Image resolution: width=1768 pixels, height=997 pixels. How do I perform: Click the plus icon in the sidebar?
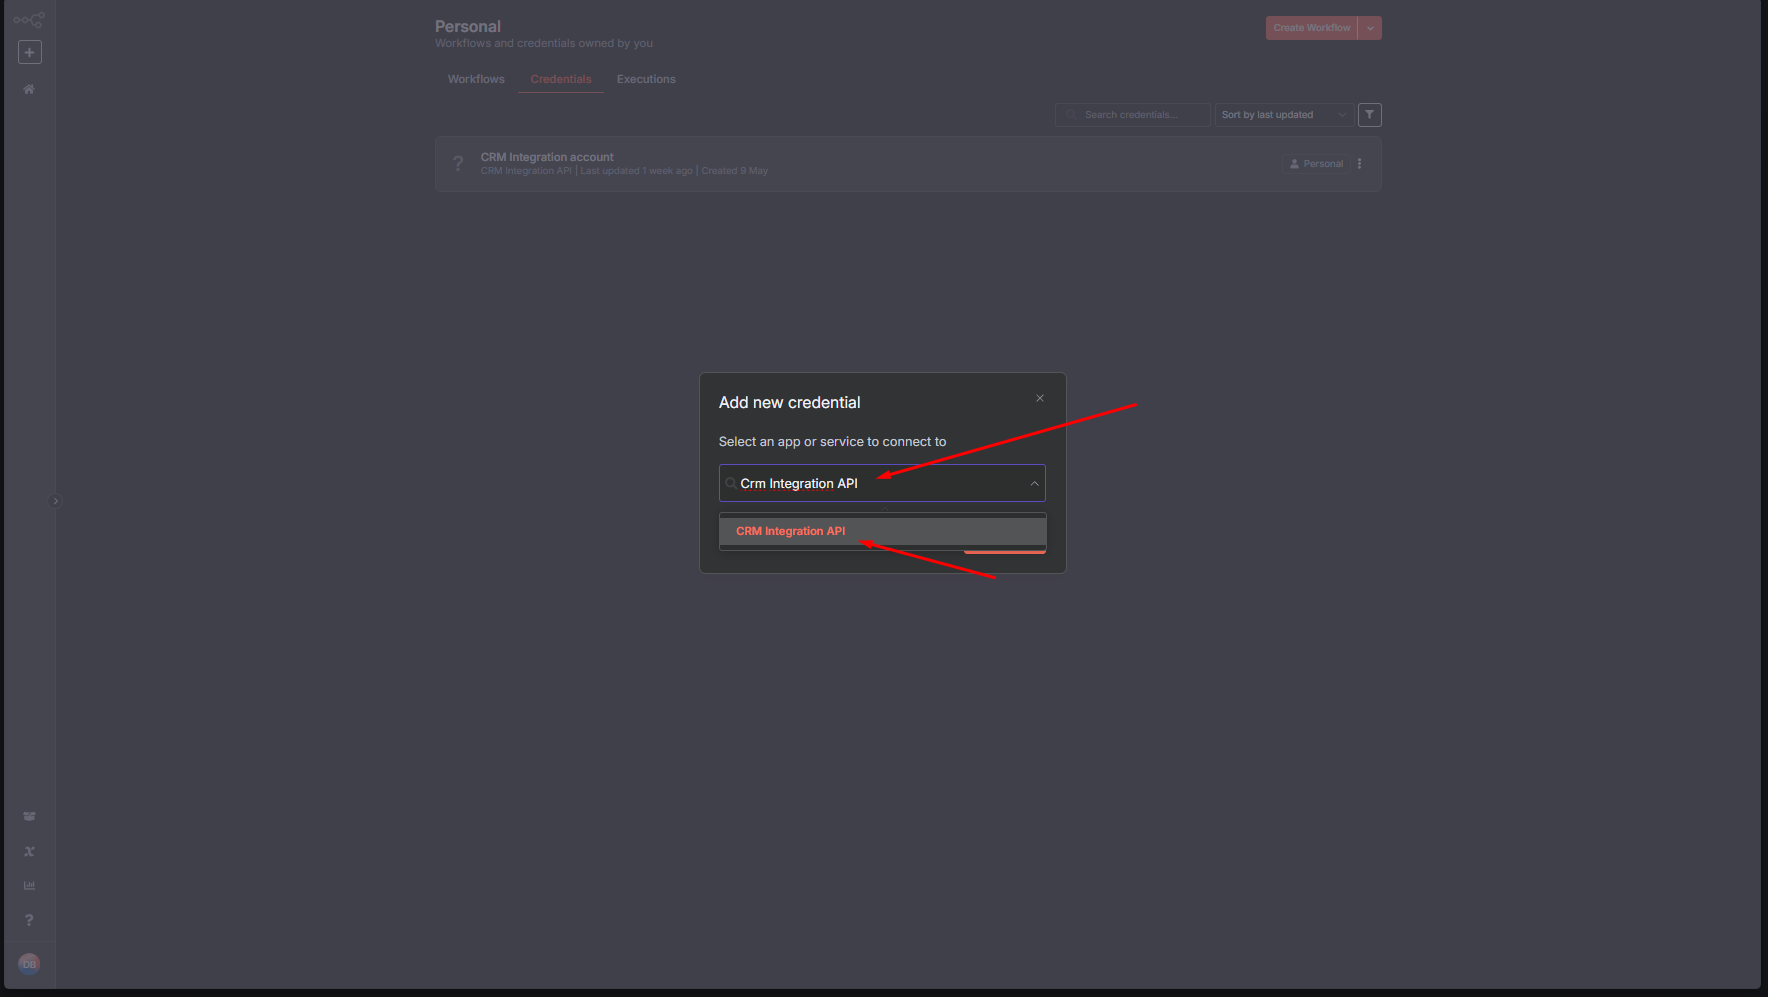[x=30, y=52]
